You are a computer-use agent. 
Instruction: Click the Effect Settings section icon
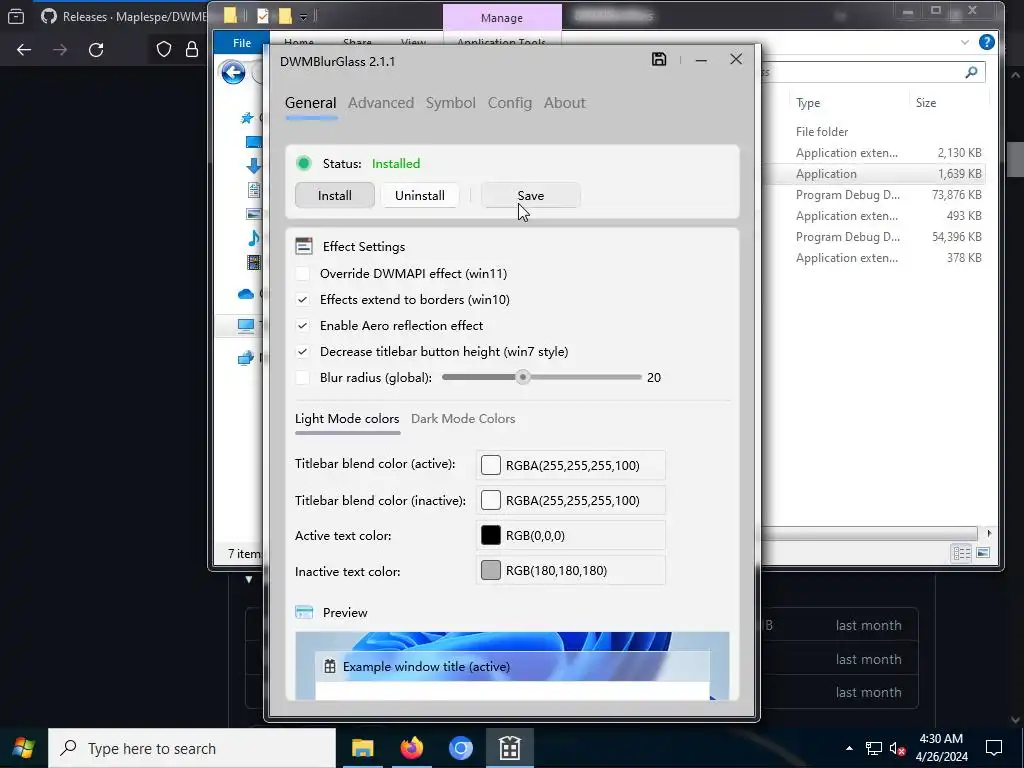304,246
